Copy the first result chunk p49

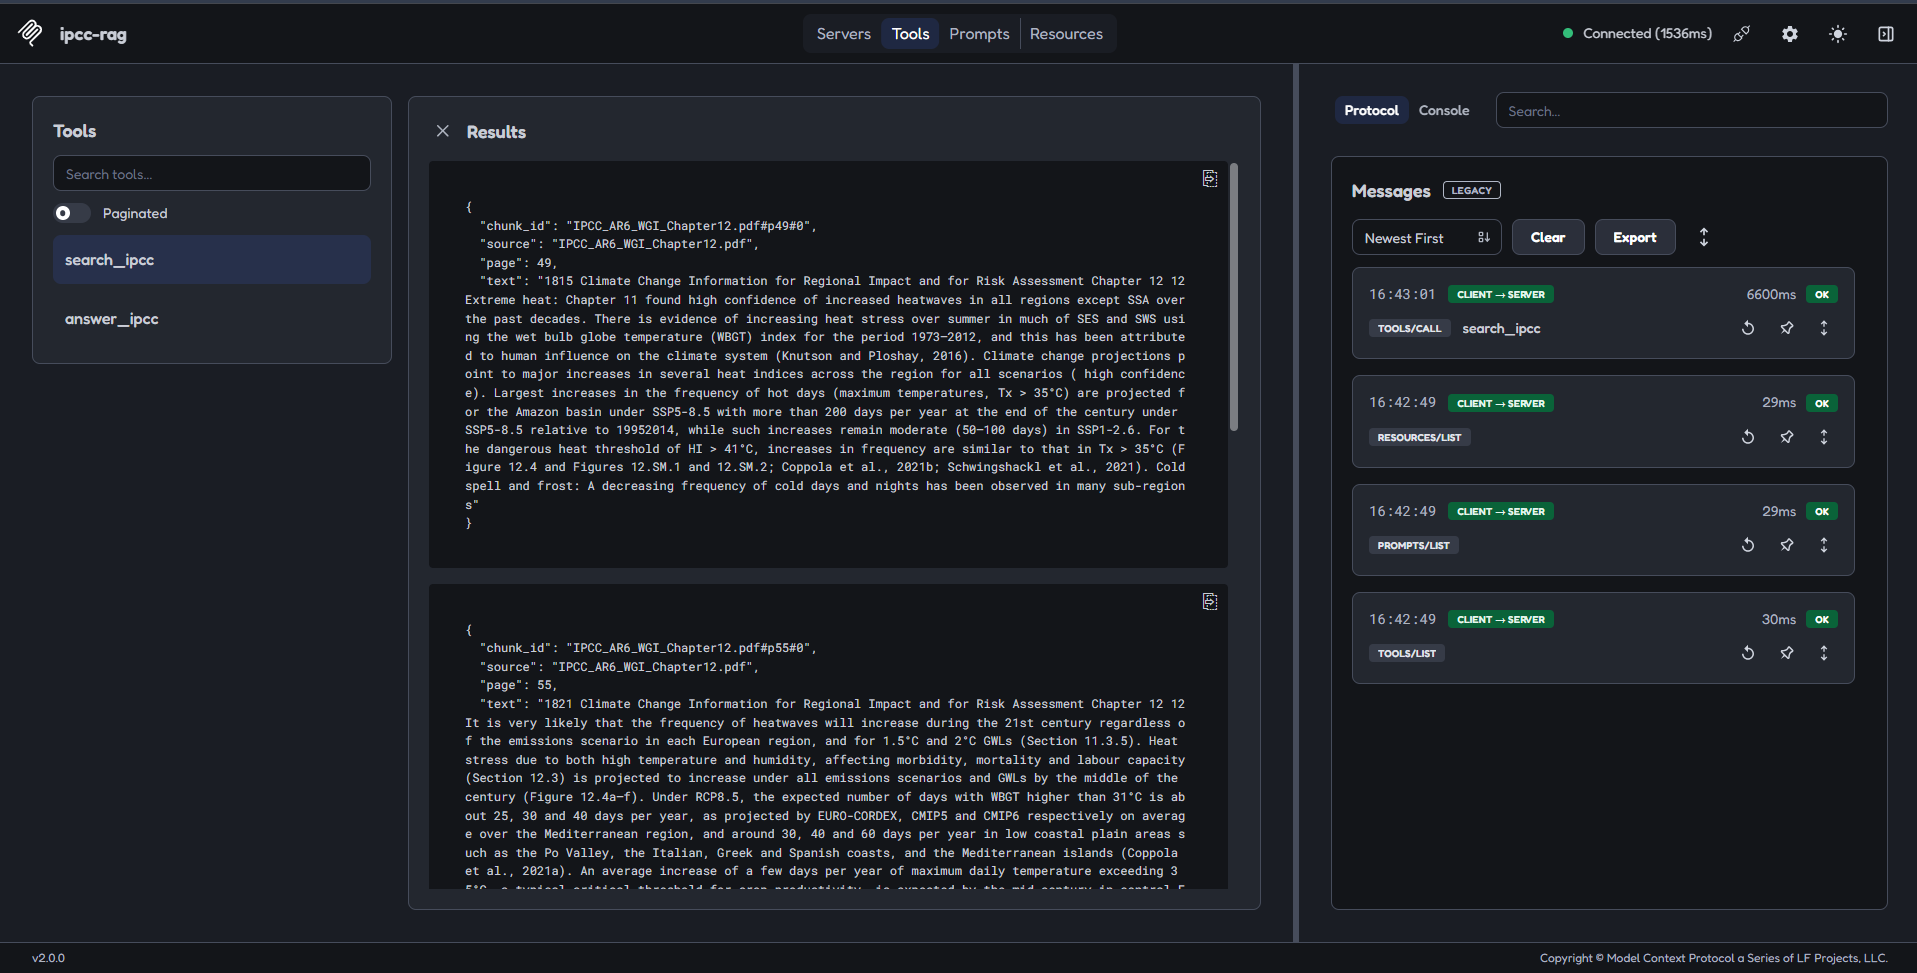(x=1210, y=178)
